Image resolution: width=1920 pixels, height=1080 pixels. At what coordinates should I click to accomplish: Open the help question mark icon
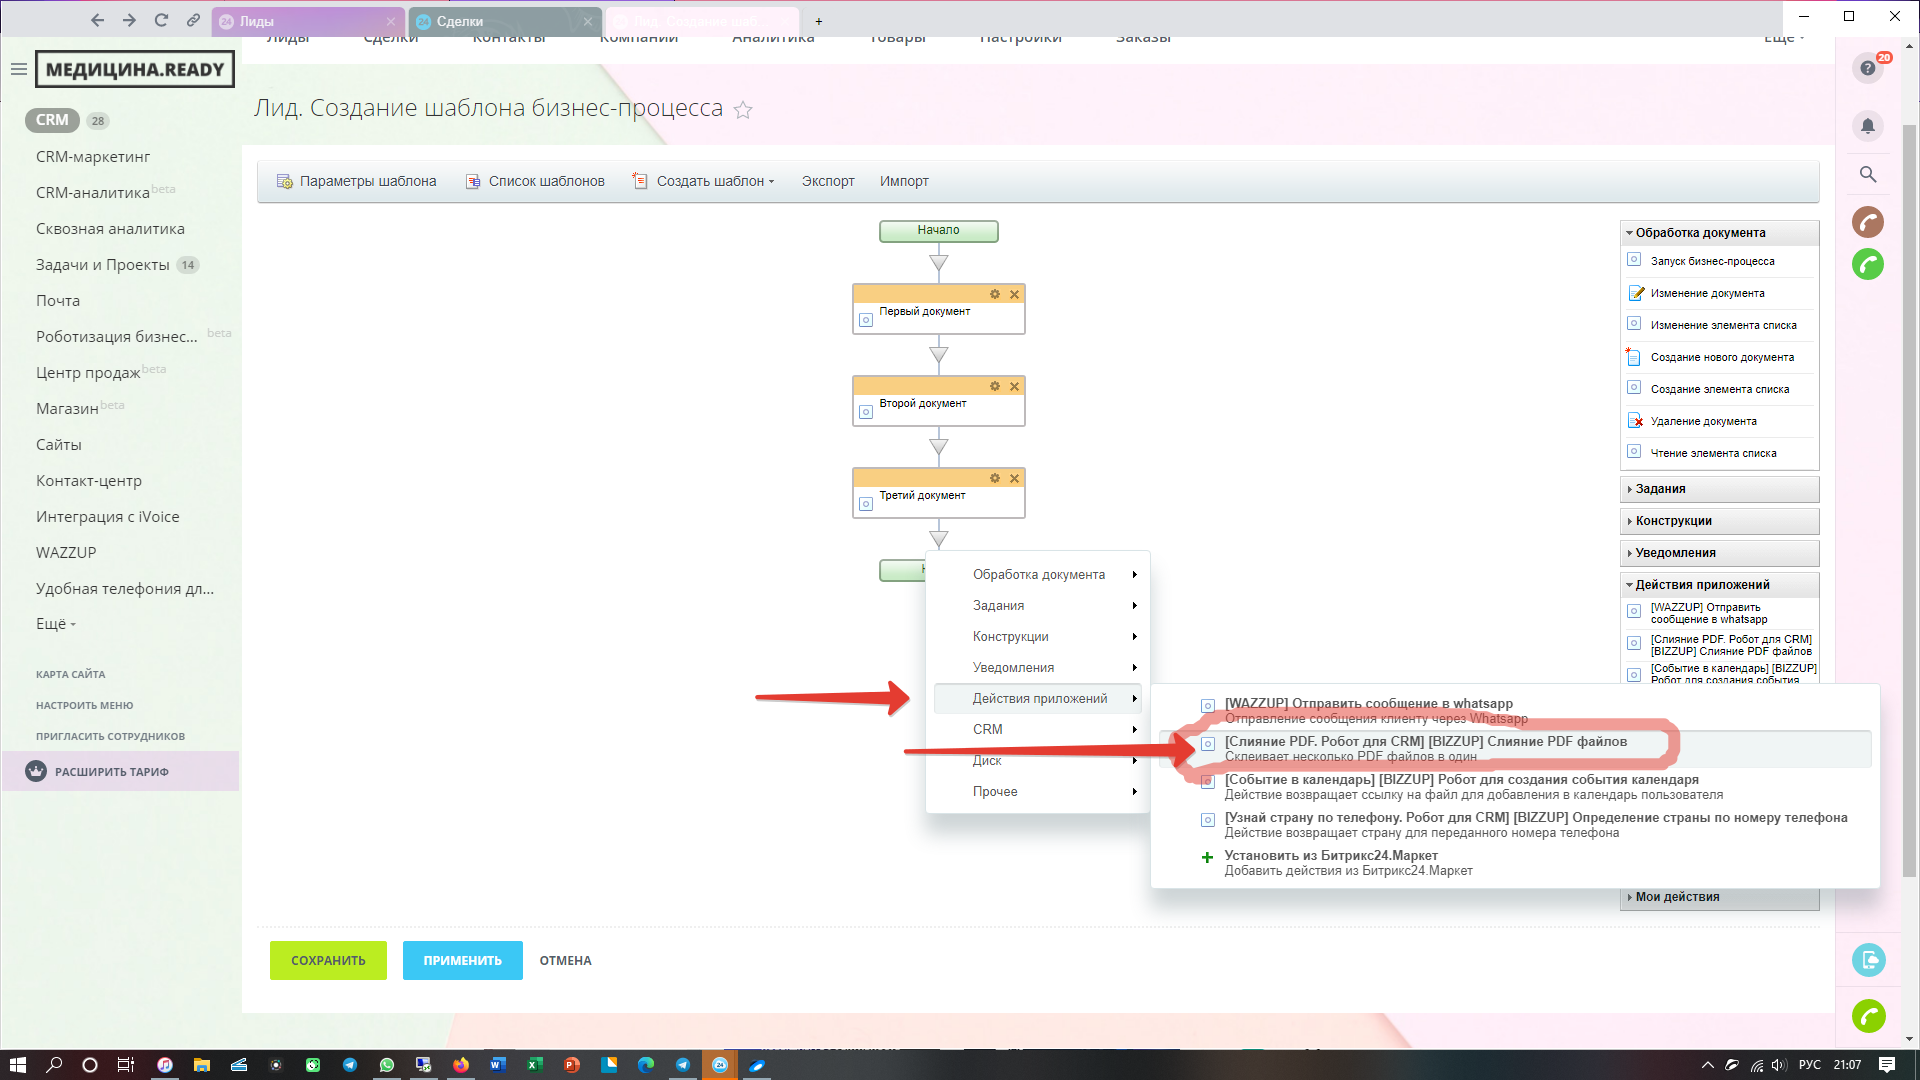[x=1867, y=69]
